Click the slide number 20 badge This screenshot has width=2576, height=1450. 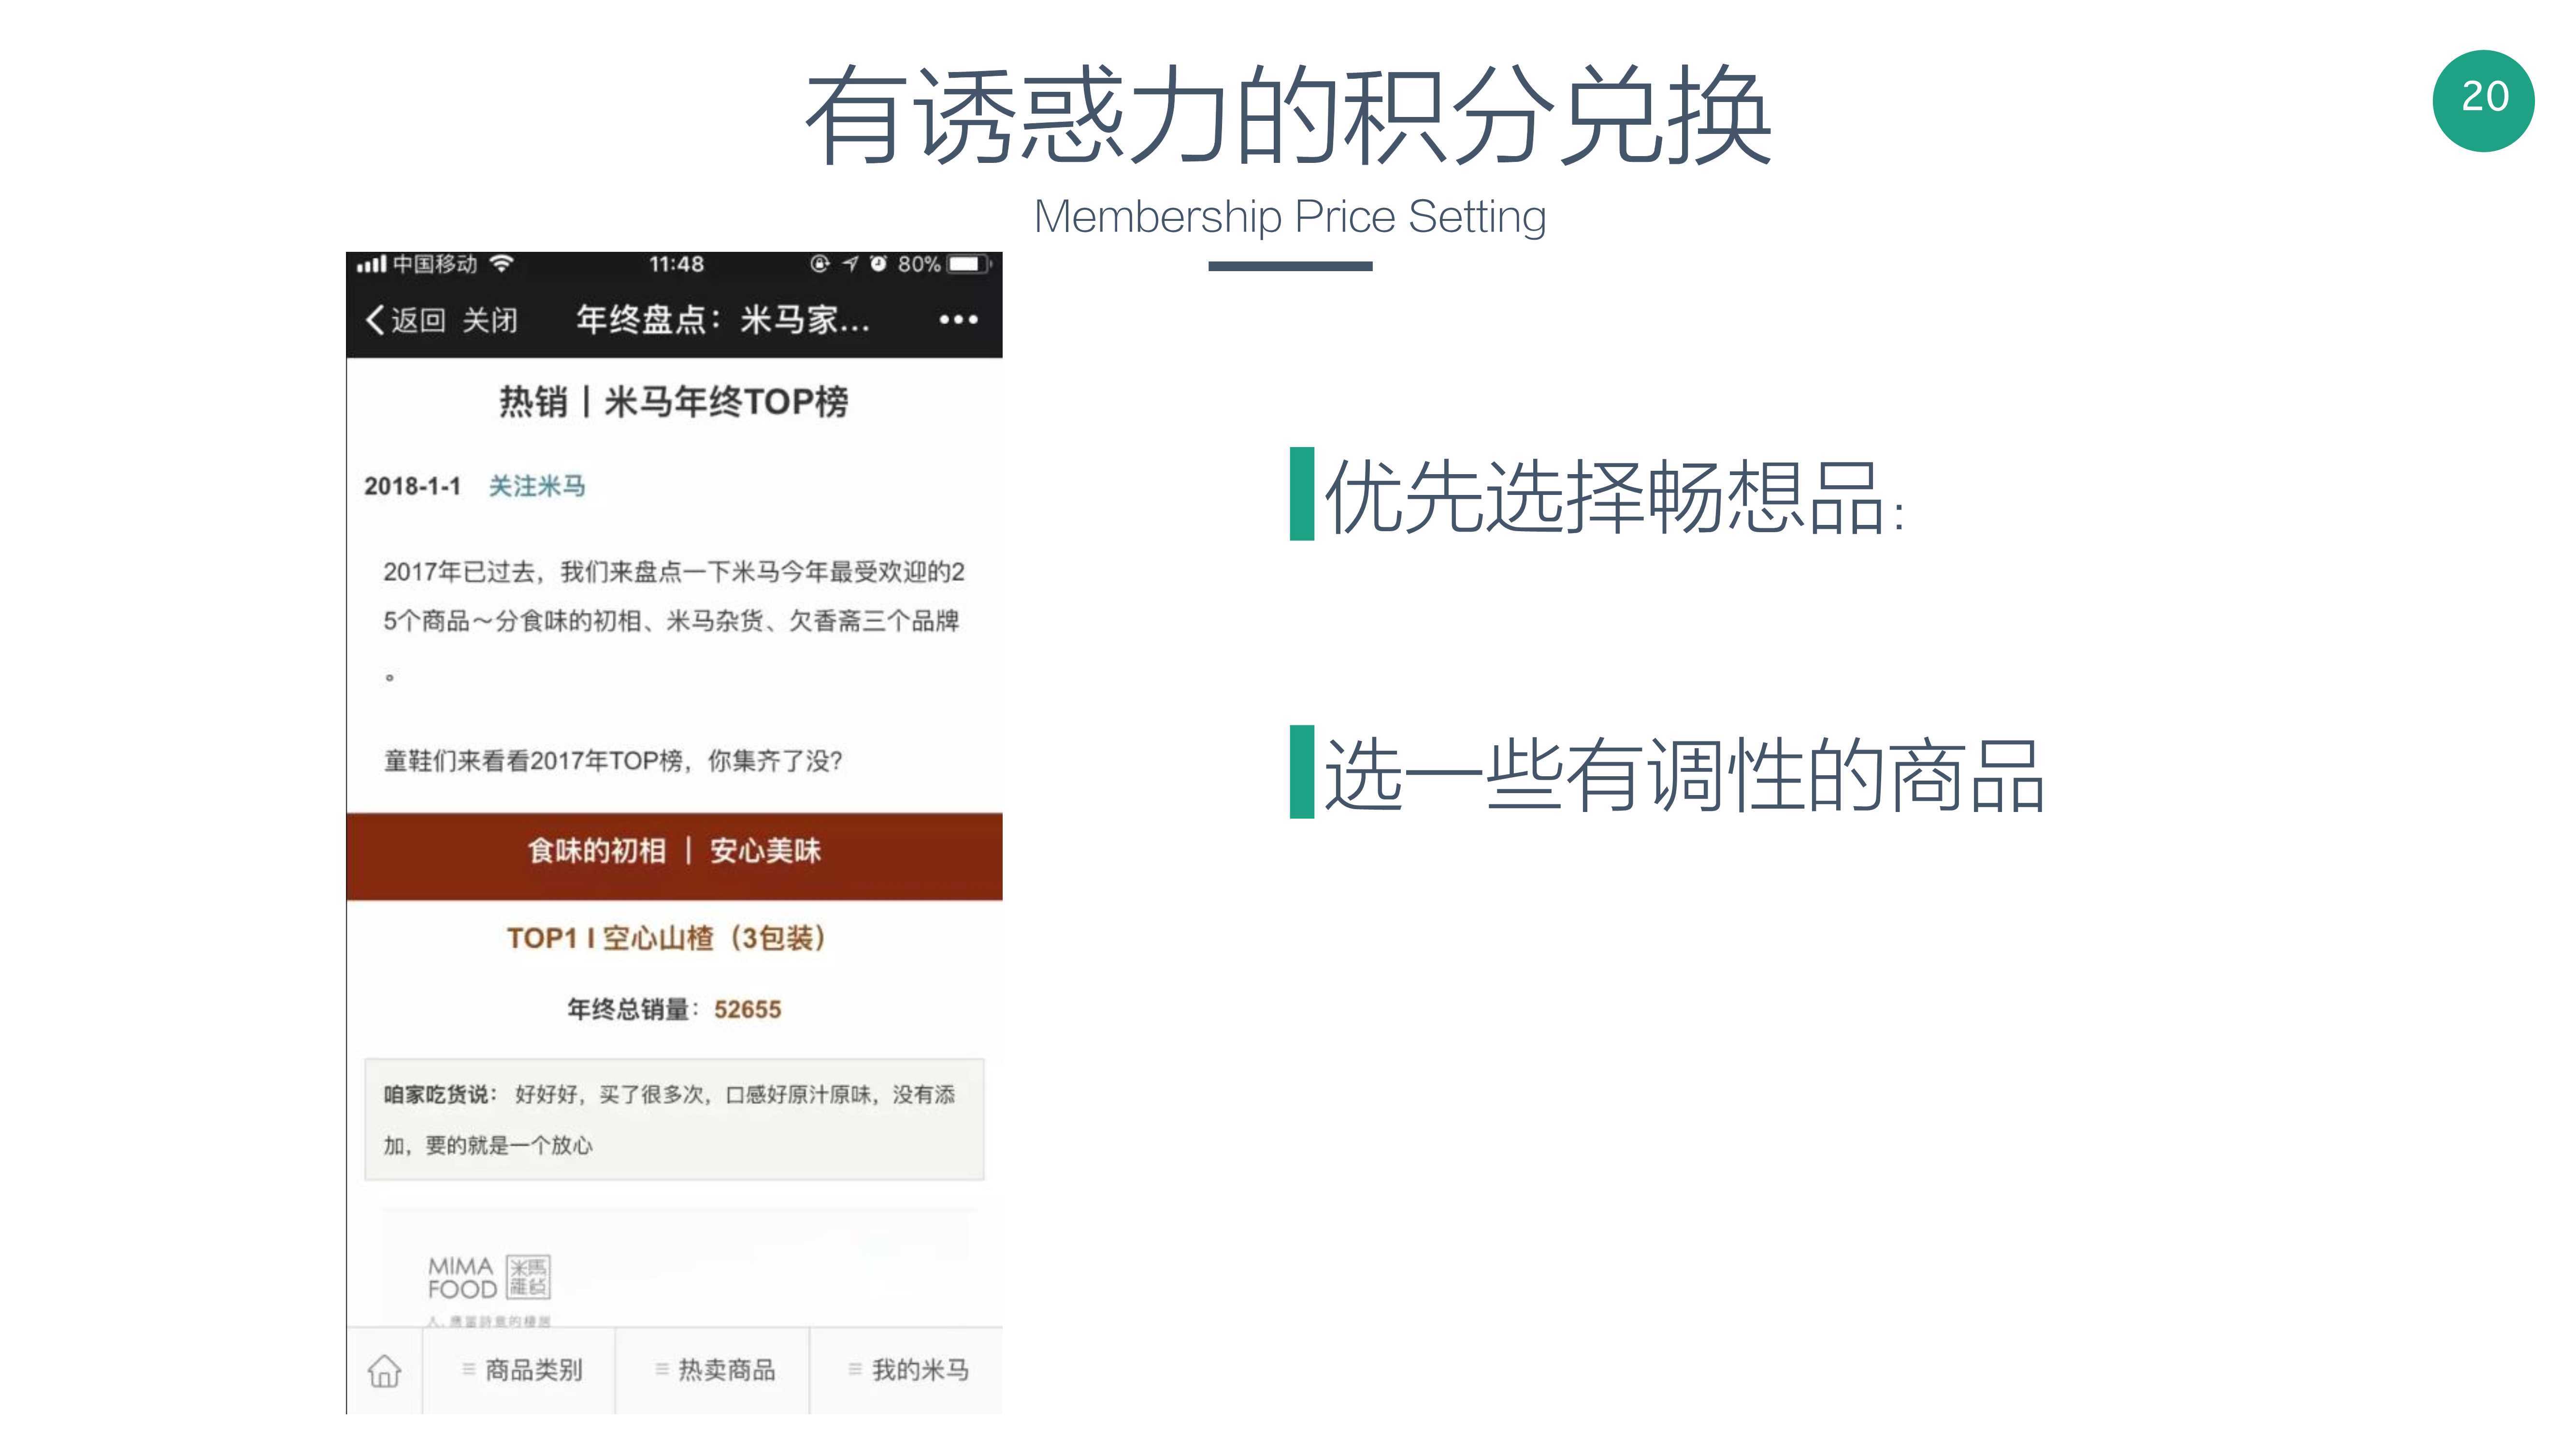[x=2484, y=100]
